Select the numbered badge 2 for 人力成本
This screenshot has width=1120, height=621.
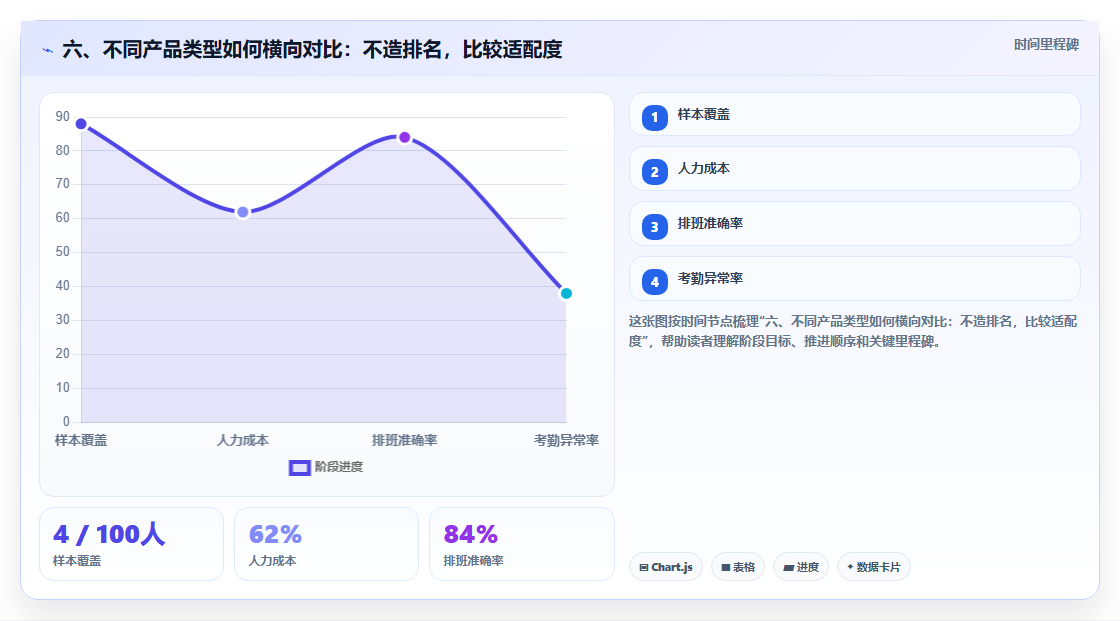[654, 172]
